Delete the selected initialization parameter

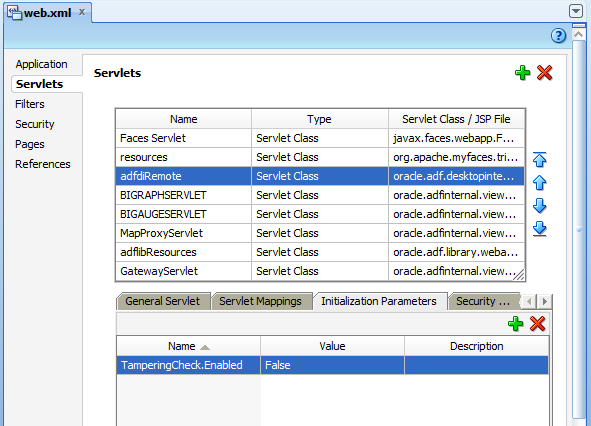[537, 324]
